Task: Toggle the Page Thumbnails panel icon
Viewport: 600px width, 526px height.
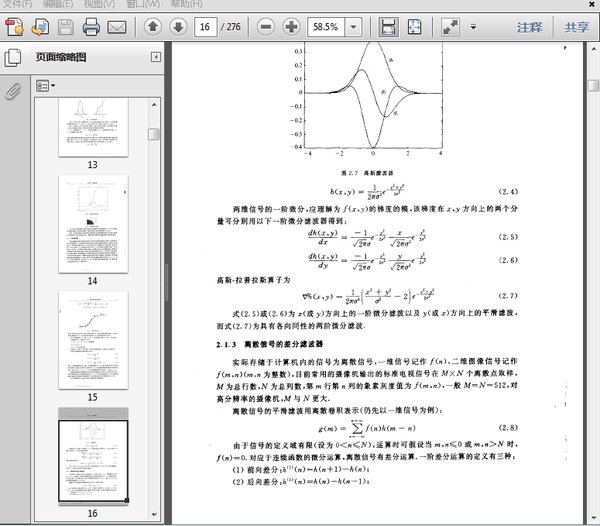Action: (x=14, y=58)
